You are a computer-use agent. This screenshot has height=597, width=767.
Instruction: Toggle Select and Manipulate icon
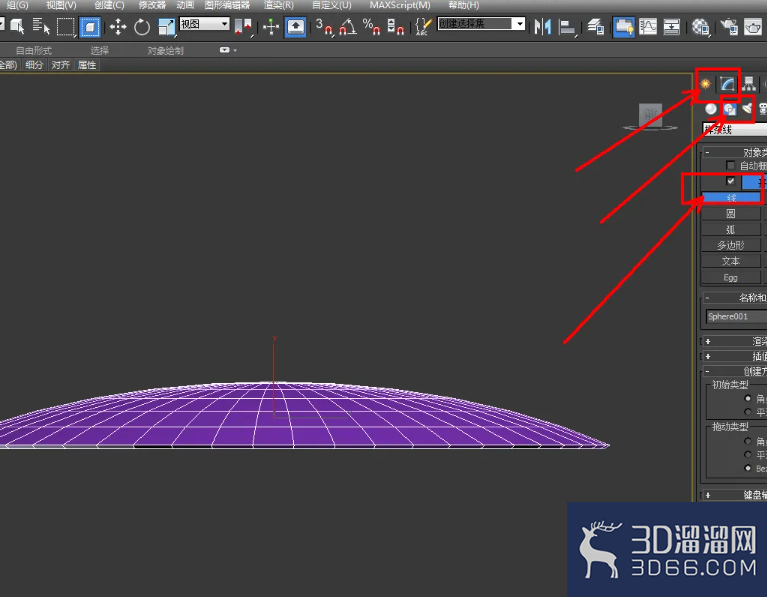point(271,26)
